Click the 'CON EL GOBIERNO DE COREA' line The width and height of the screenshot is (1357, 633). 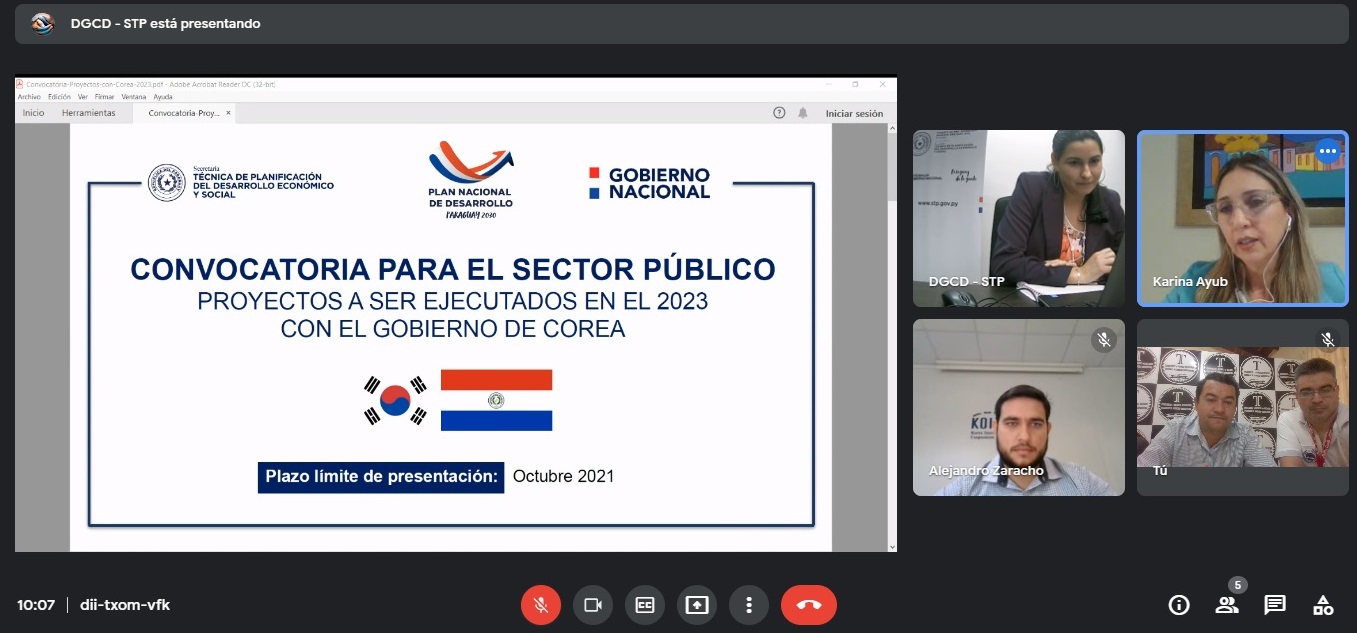[x=453, y=328]
